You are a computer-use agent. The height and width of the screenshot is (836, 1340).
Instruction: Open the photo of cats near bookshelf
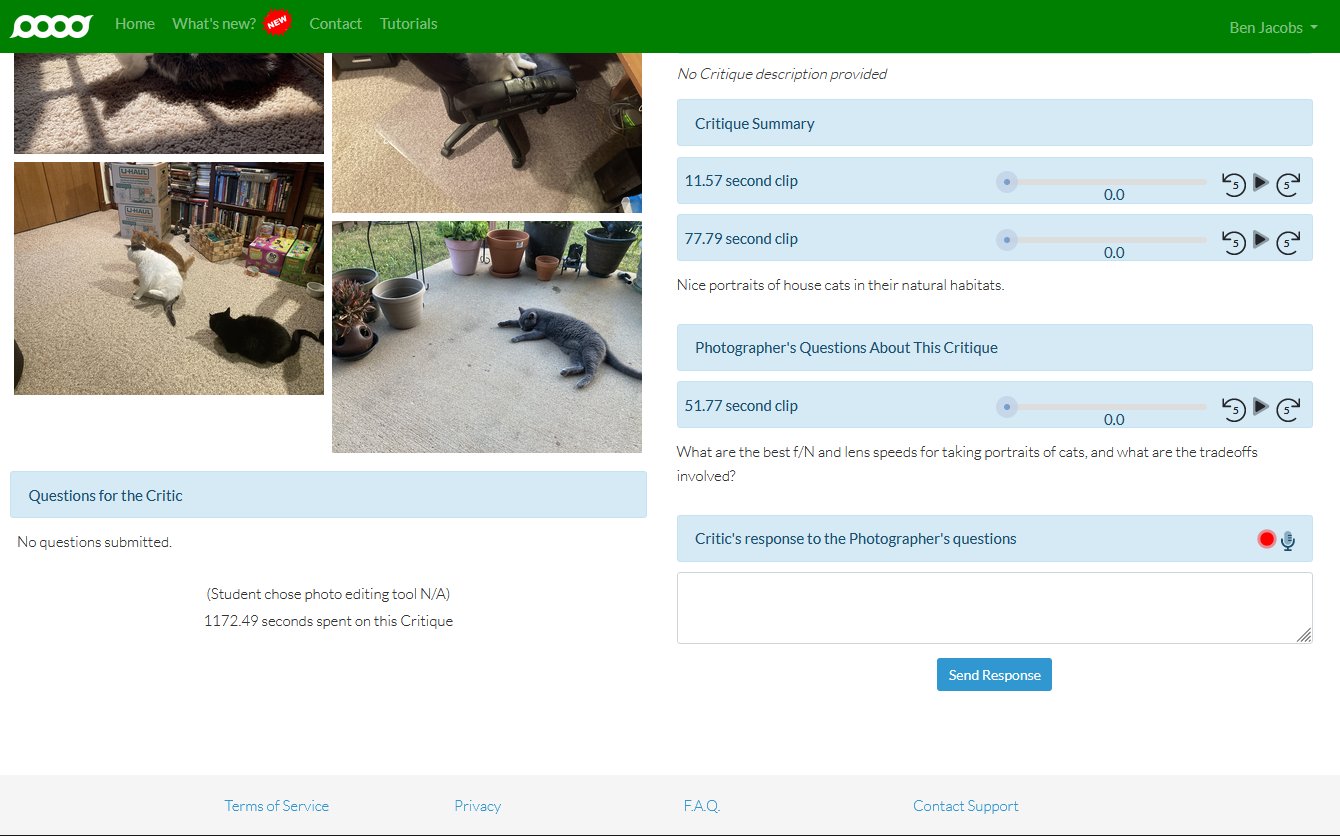pos(169,278)
